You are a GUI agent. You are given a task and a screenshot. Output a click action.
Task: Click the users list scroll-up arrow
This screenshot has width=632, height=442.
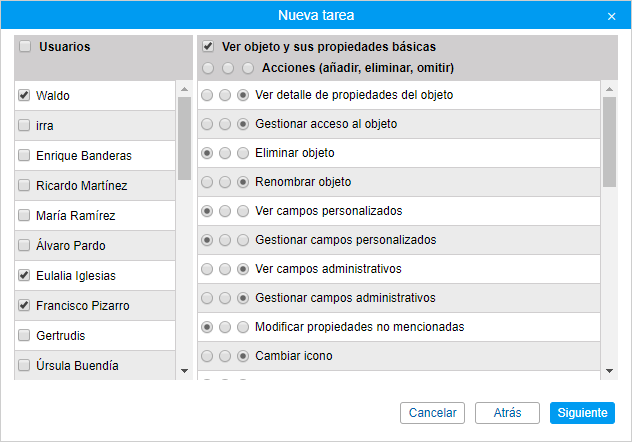(x=184, y=89)
